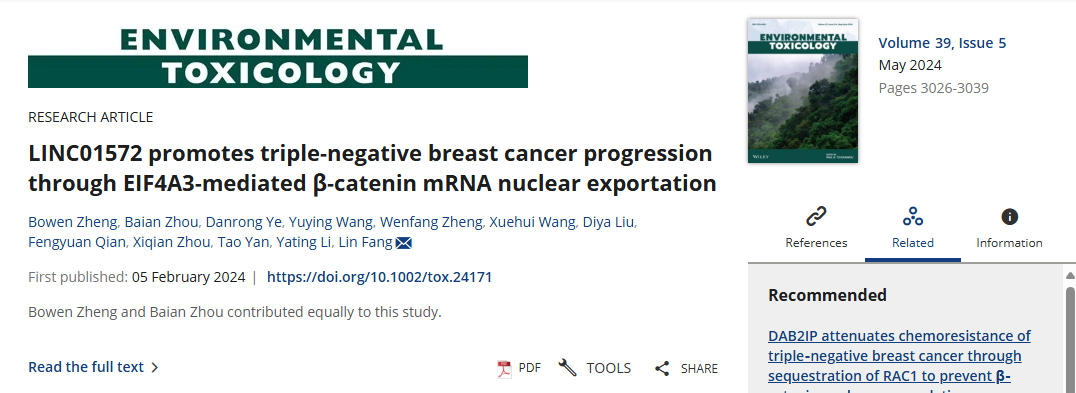Show the Information circle icon

click(x=1009, y=217)
